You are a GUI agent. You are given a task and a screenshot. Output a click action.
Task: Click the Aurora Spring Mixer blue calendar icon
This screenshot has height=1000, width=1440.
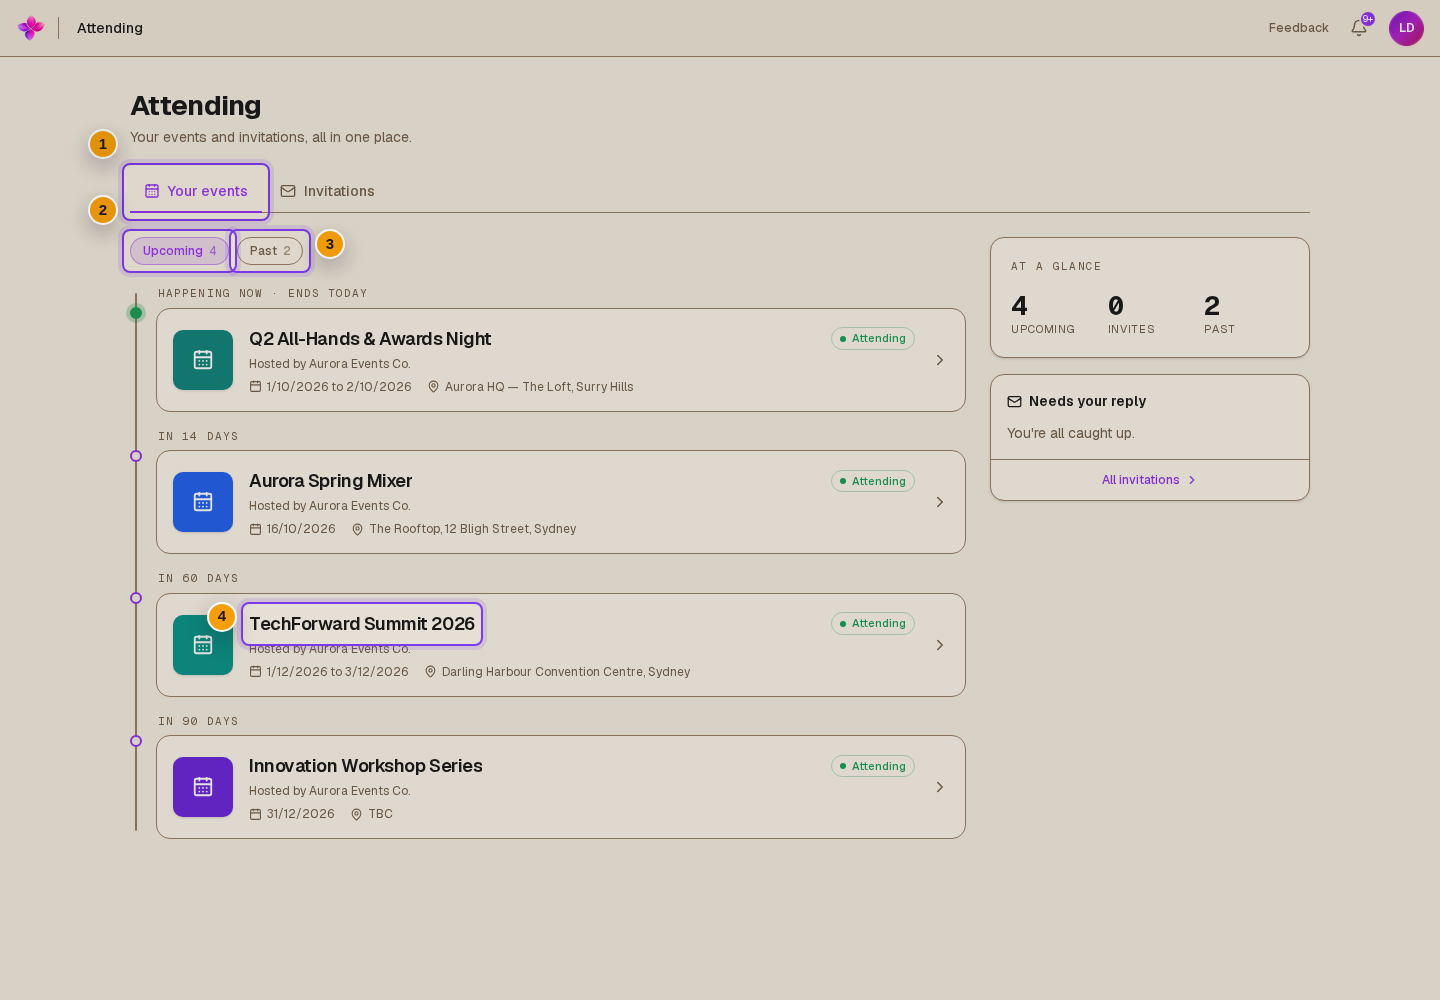click(x=203, y=502)
